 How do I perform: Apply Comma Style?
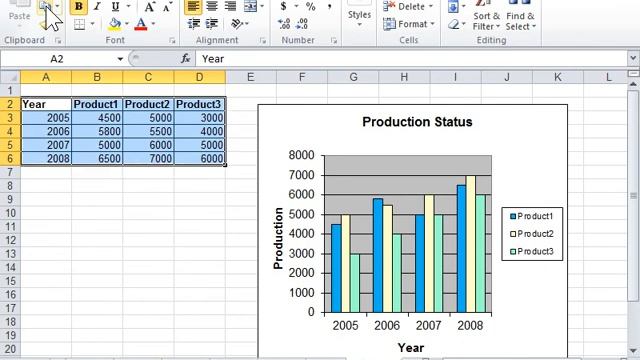[x=329, y=7]
